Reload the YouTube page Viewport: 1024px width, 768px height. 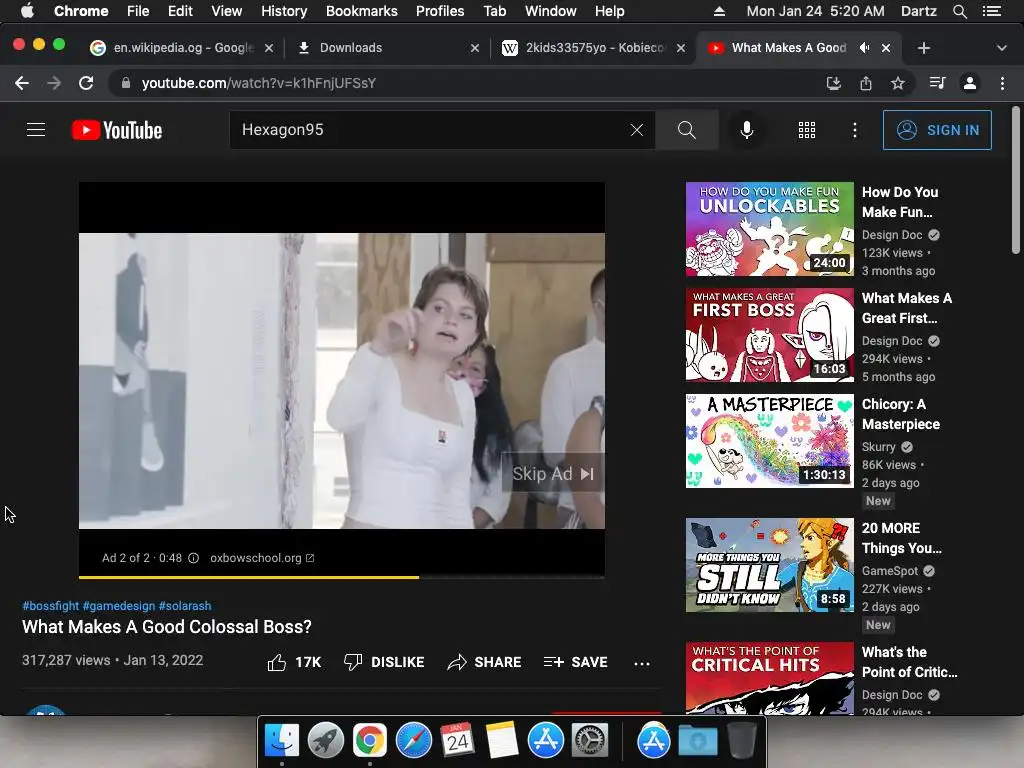[x=86, y=83]
